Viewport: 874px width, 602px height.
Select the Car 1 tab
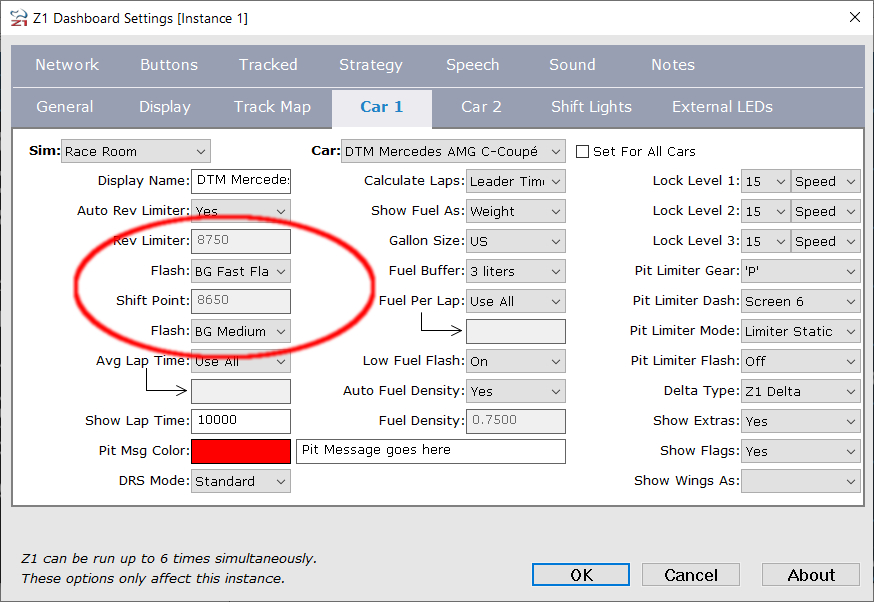(x=382, y=108)
